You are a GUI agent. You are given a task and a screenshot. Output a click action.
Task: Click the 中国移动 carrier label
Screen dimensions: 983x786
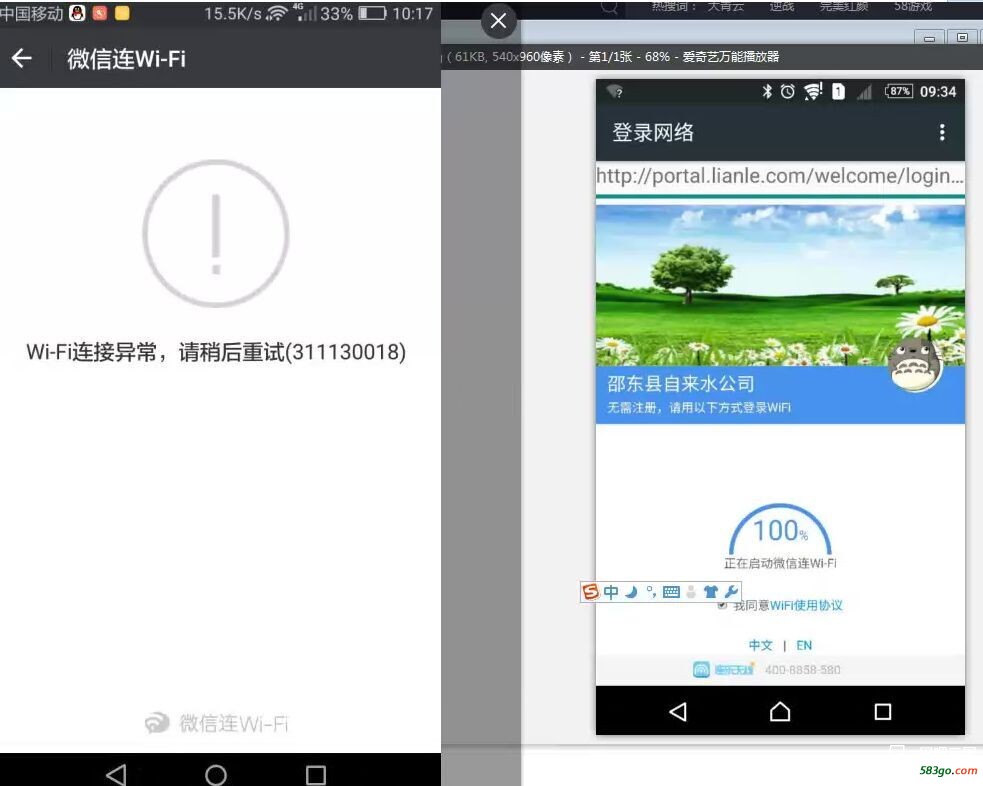coord(31,13)
